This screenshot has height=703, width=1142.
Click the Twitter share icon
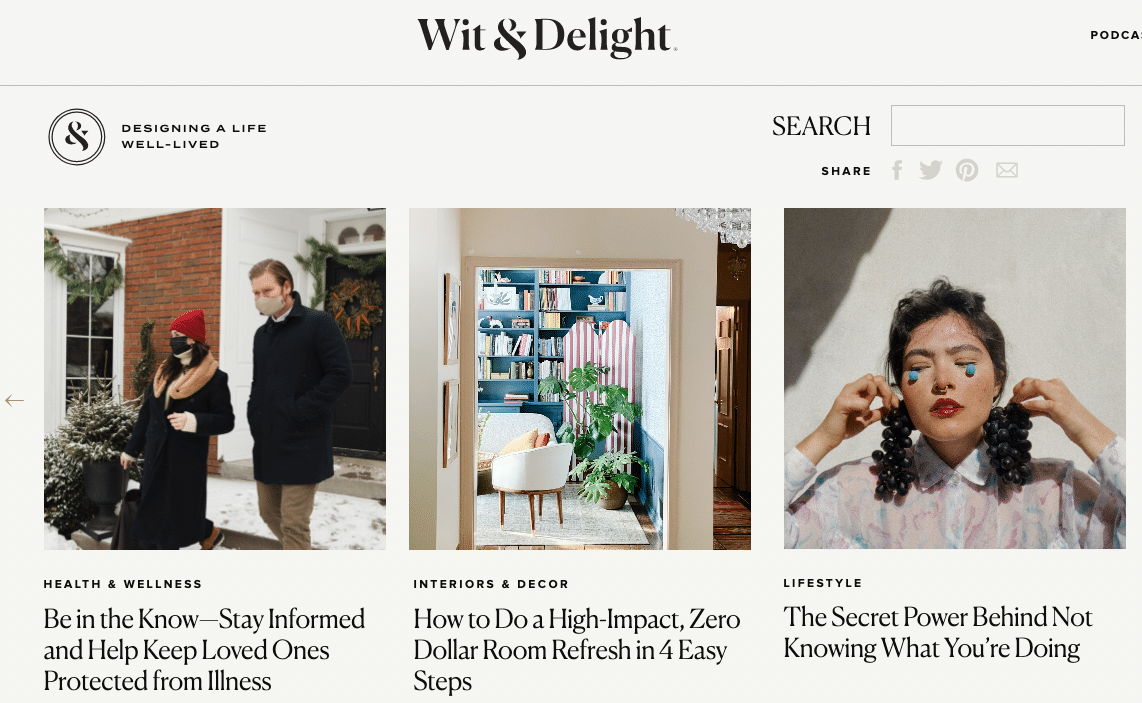931,170
